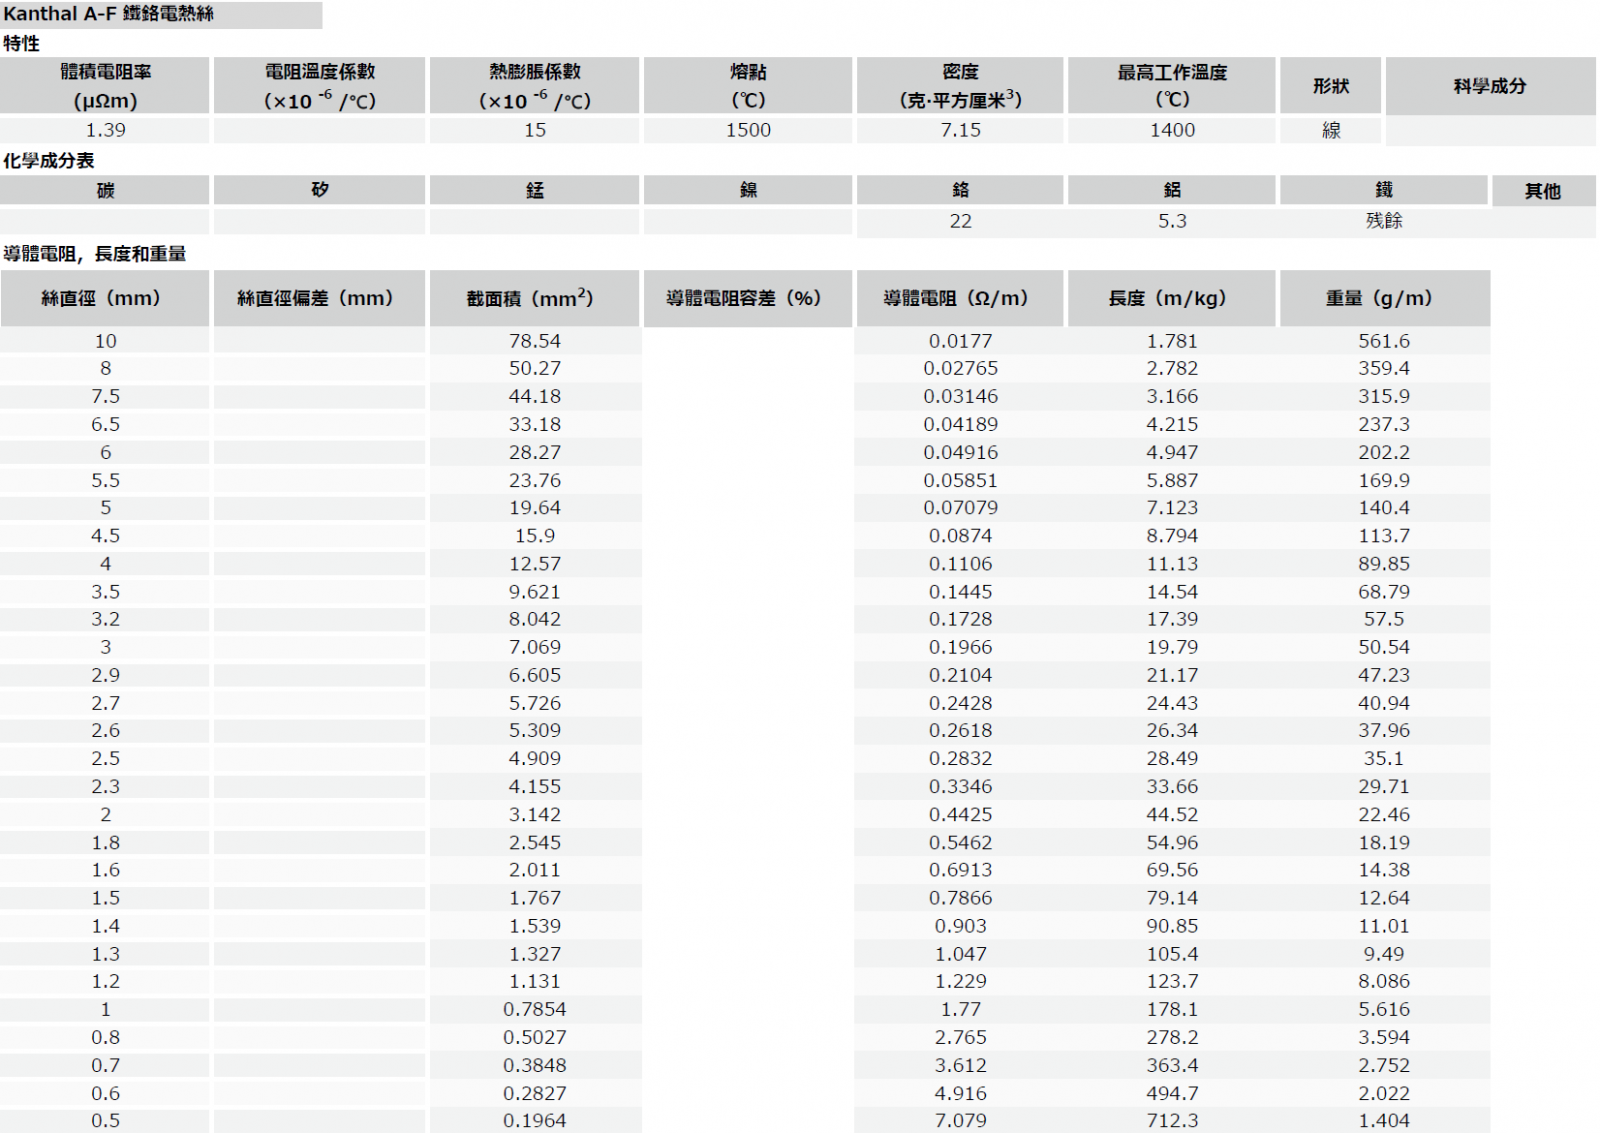Select the resistivity value 1.39
This screenshot has height=1133, width=1600.
tap(105, 130)
